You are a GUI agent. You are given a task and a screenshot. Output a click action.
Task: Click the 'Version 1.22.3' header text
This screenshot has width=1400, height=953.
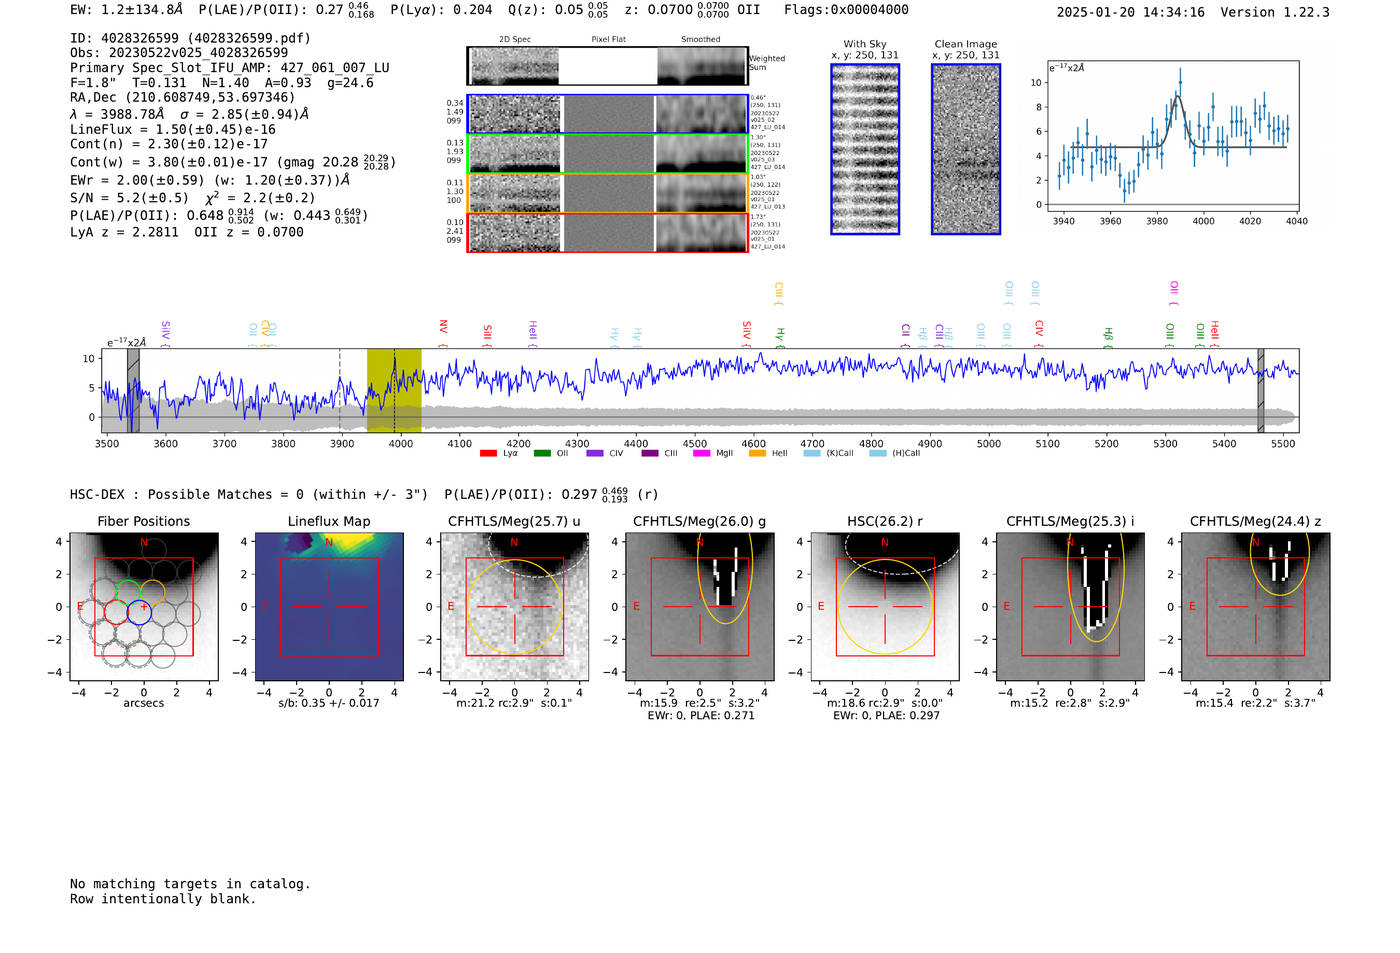pyautogui.click(x=1275, y=12)
